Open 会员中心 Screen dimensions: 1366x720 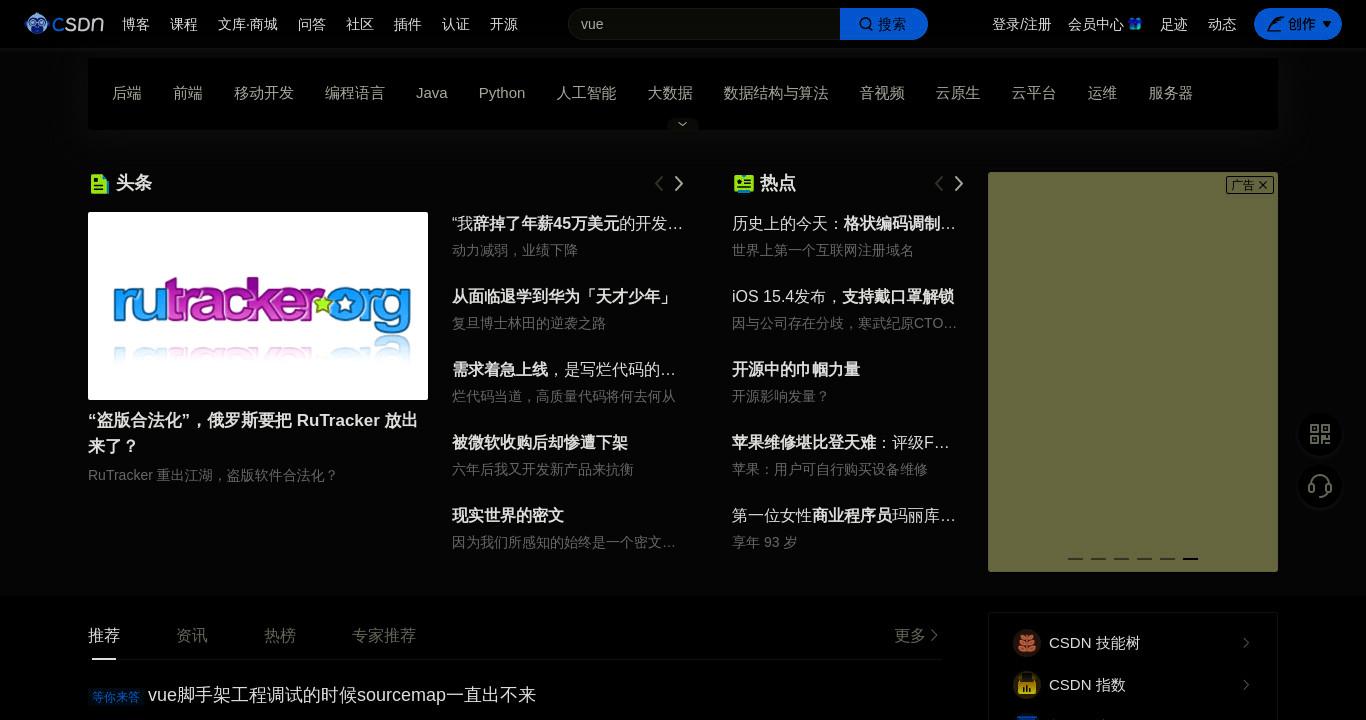coord(1096,24)
